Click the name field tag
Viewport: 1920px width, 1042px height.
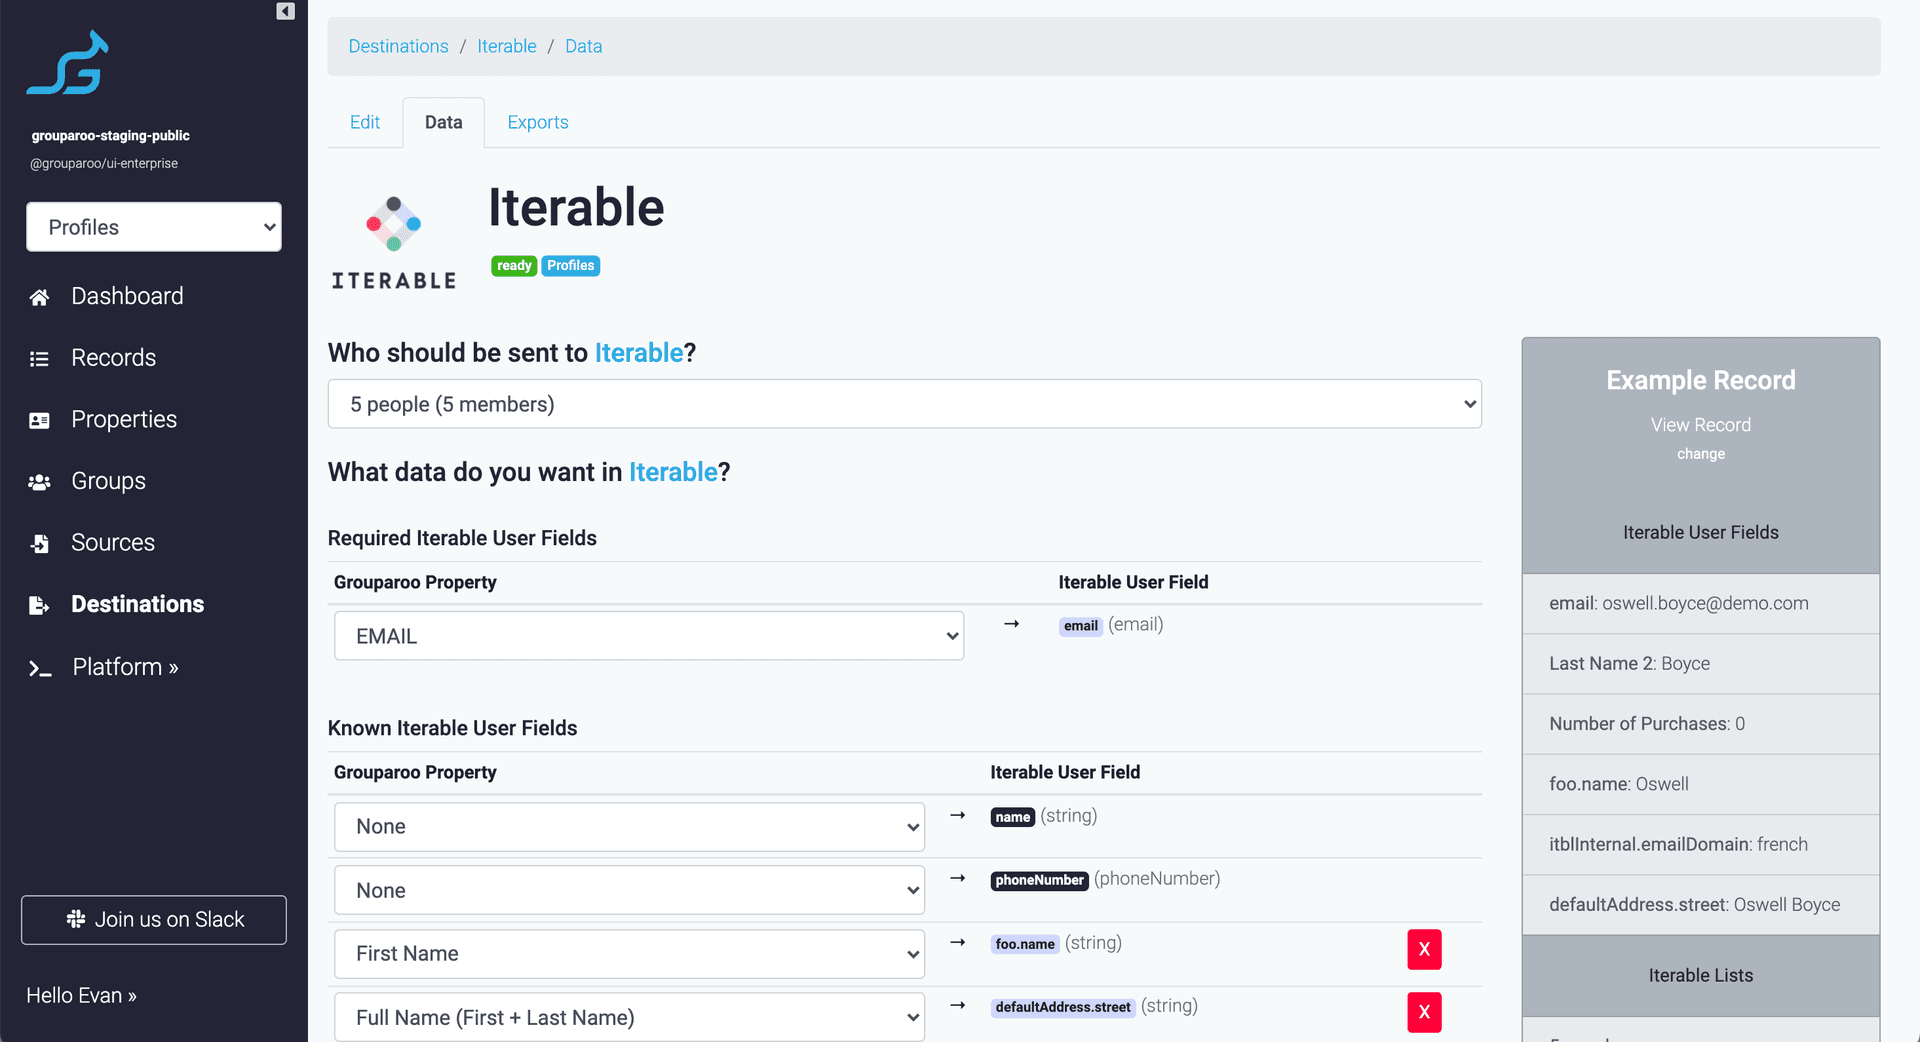pos(1012,817)
